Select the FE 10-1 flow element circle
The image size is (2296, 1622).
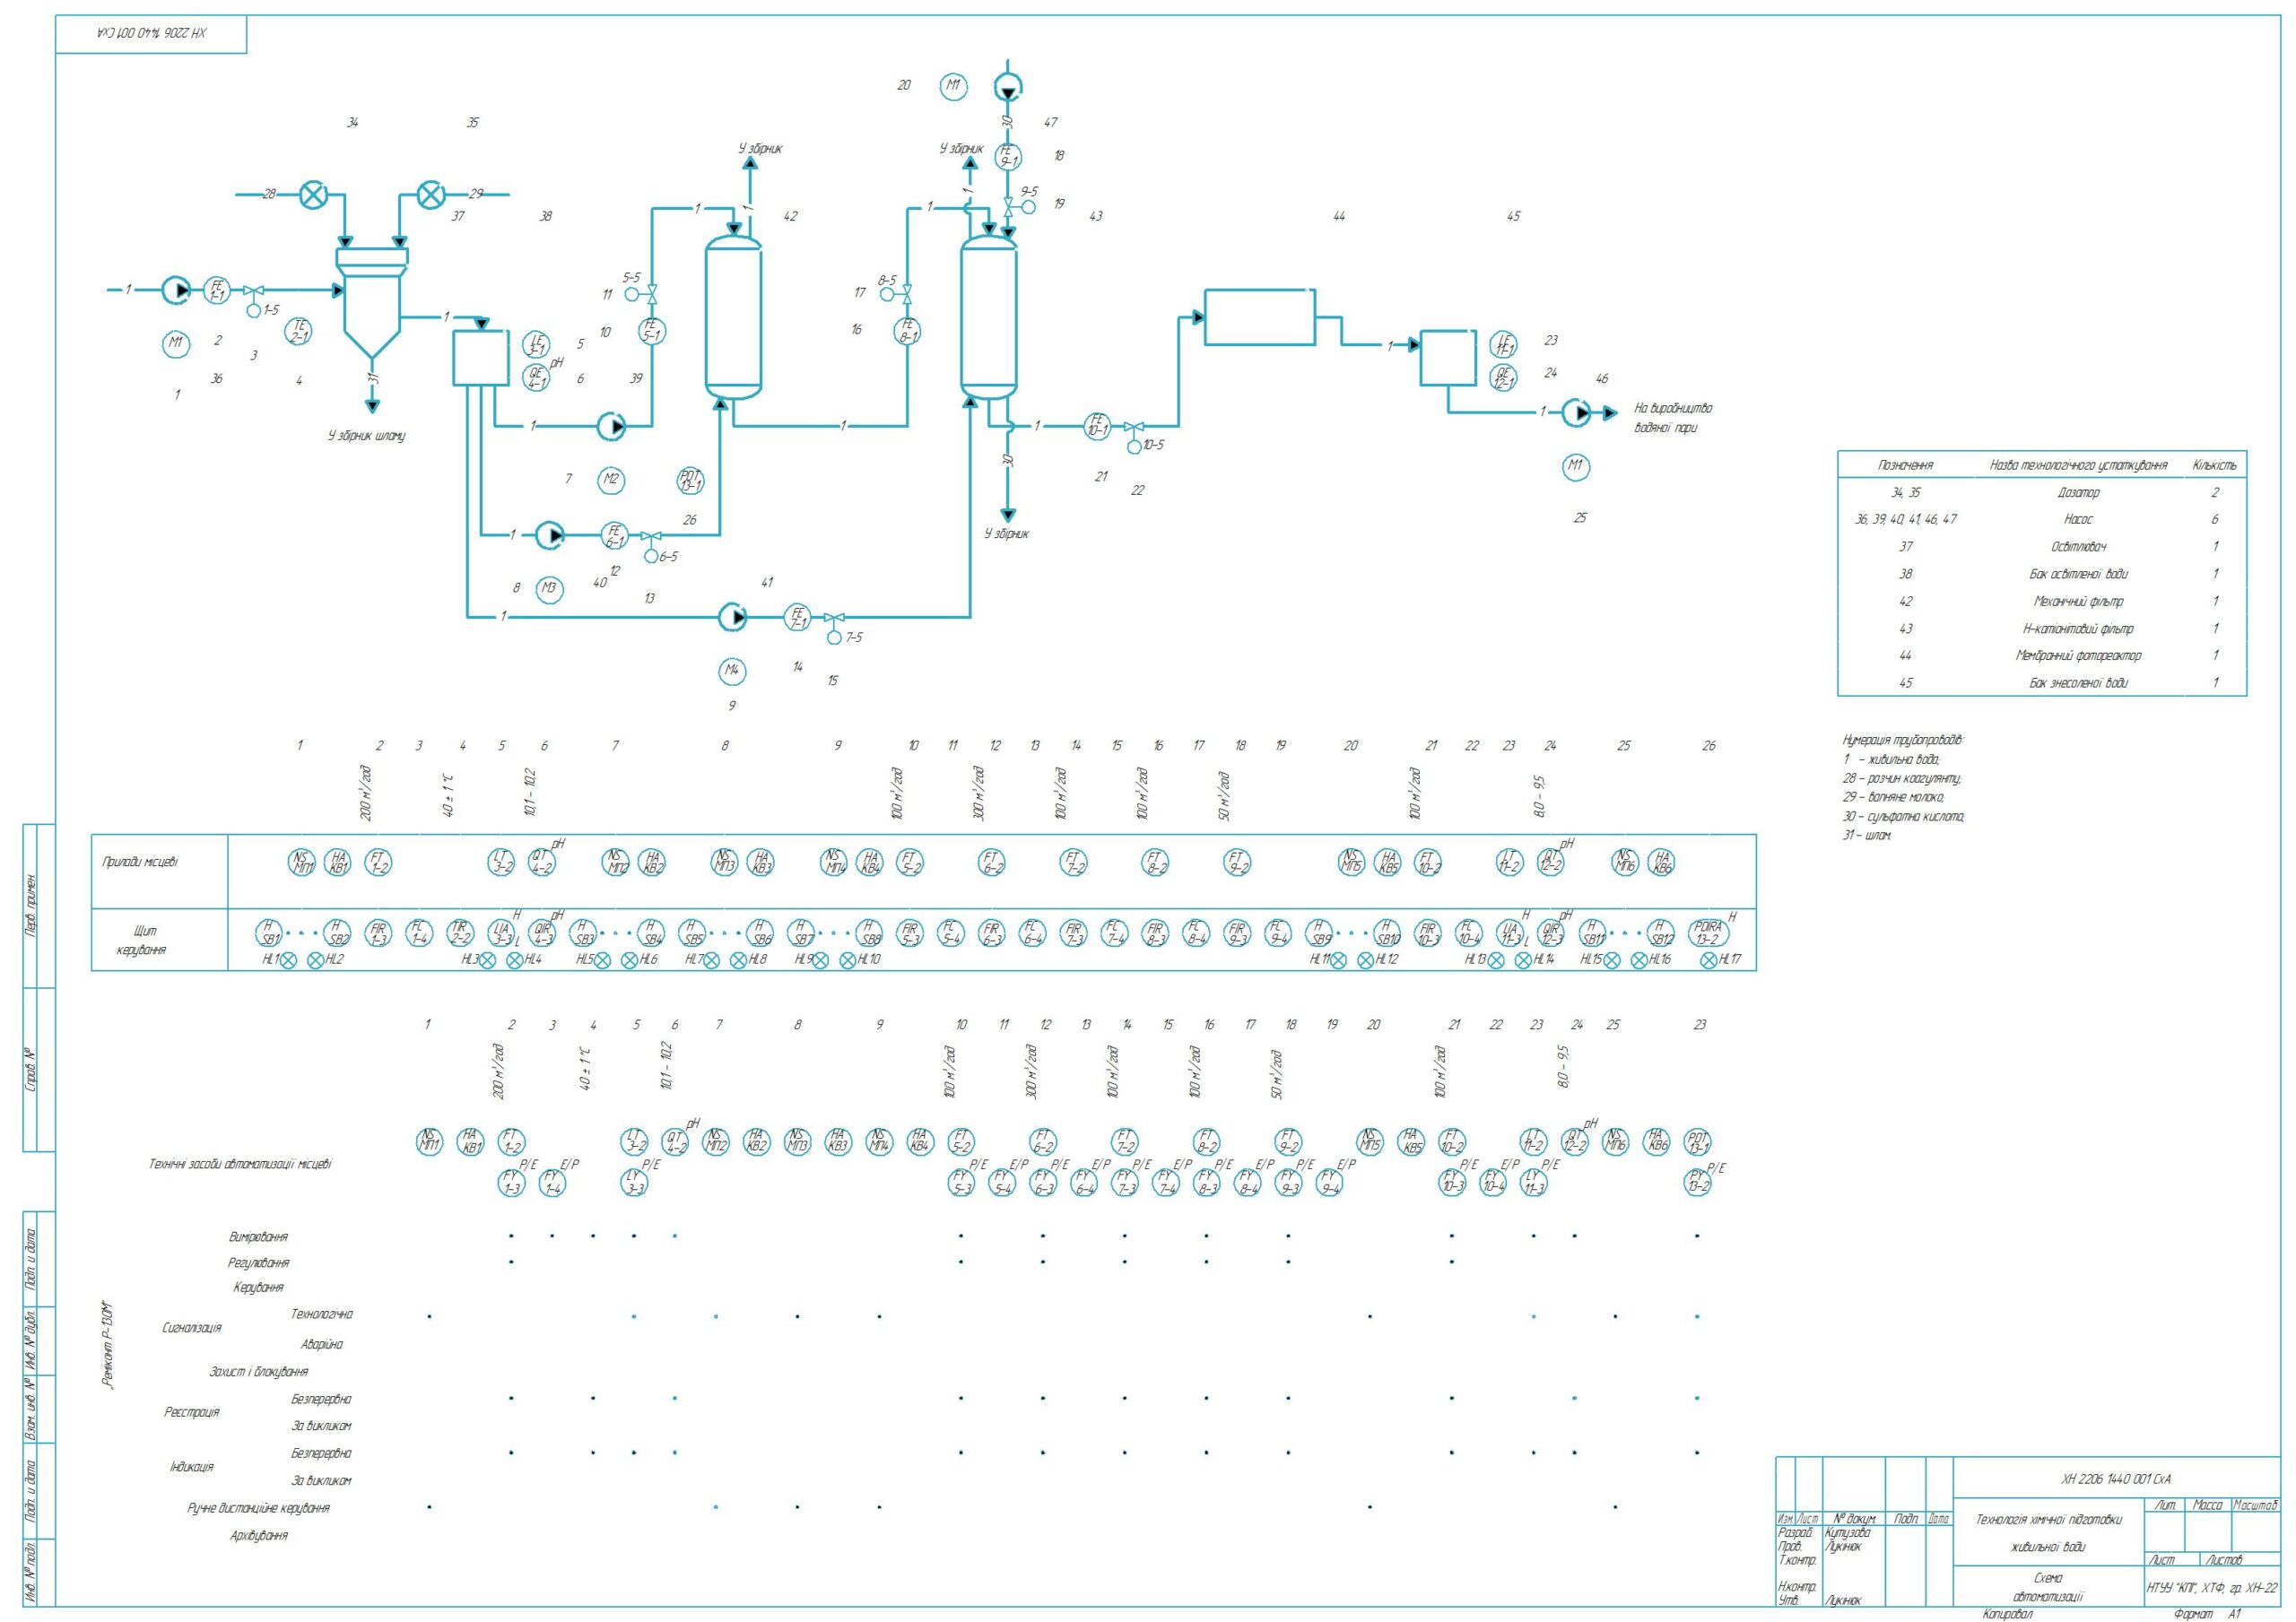(x=1098, y=426)
